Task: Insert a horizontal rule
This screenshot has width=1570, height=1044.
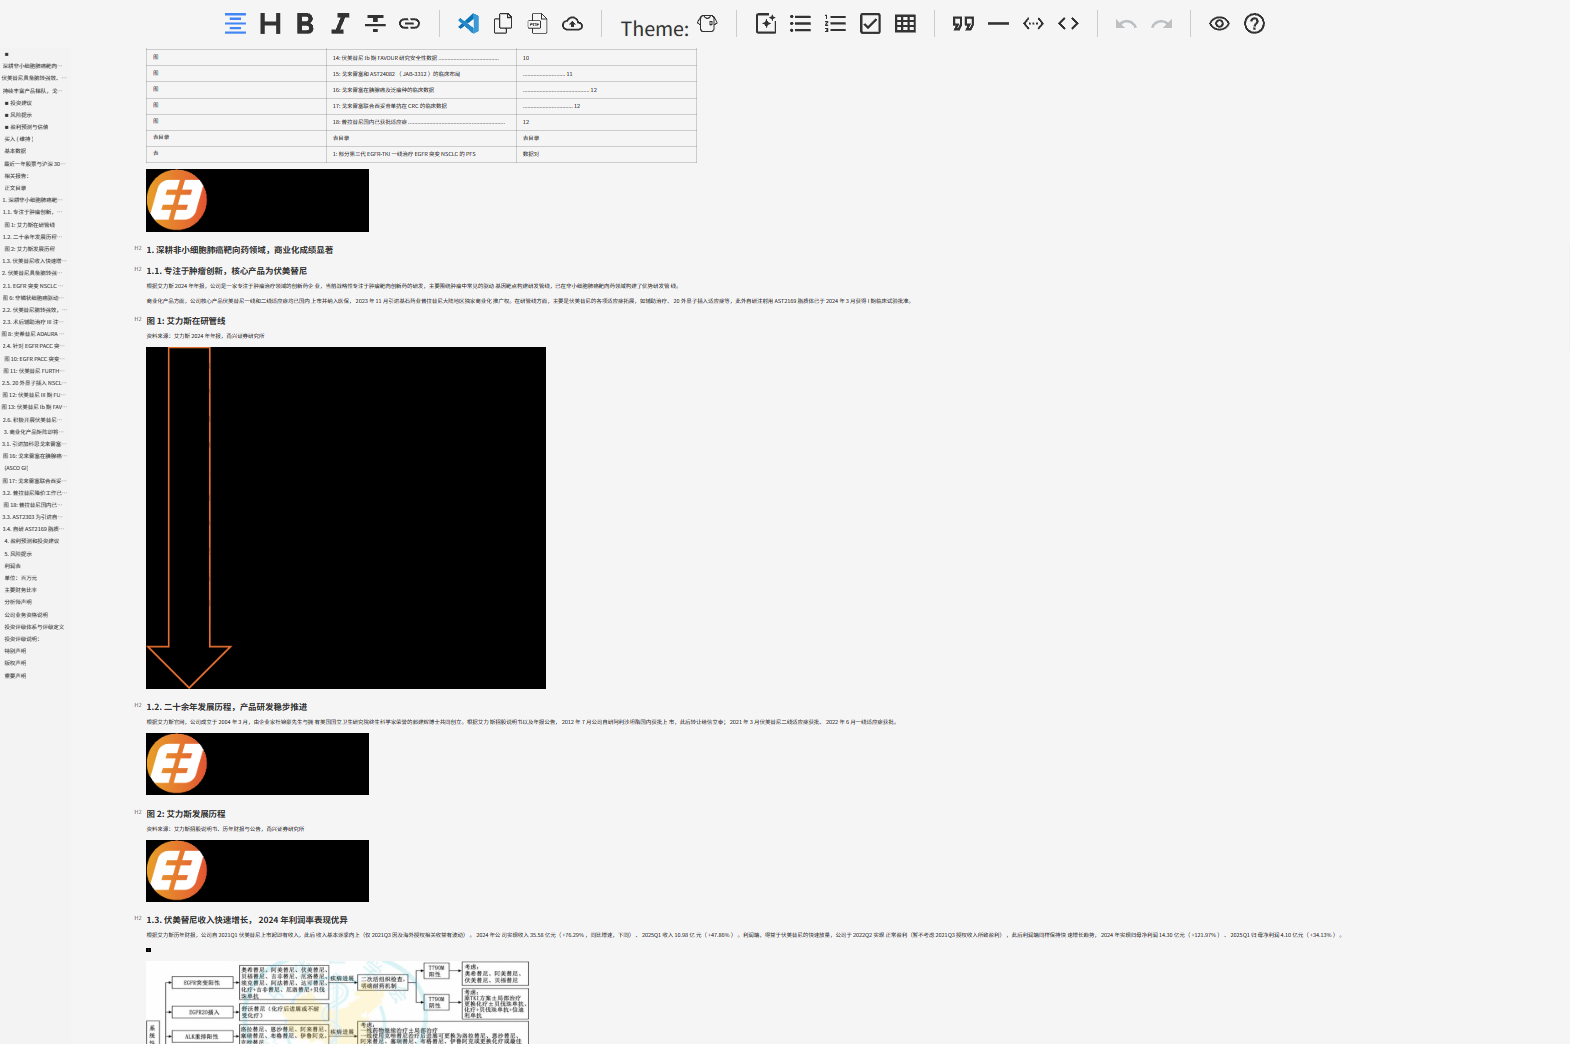Action: point(998,24)
